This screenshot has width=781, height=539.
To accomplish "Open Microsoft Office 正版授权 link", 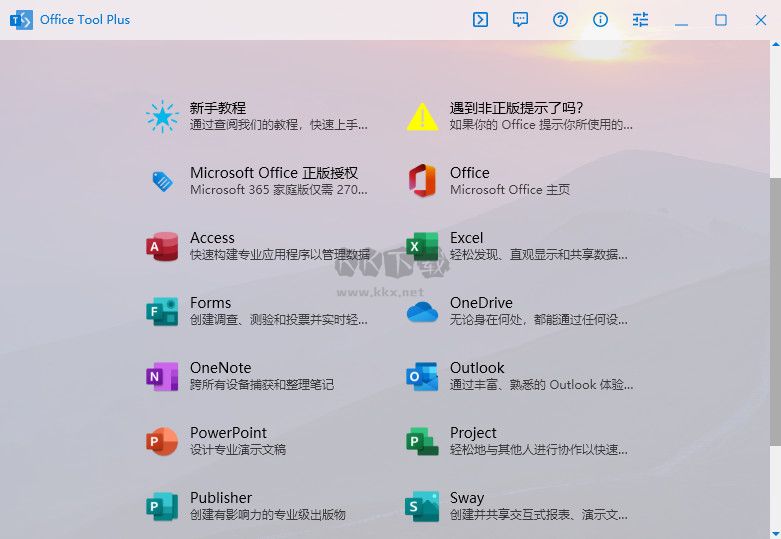I will pyautogui.click(x=274, y=173).
